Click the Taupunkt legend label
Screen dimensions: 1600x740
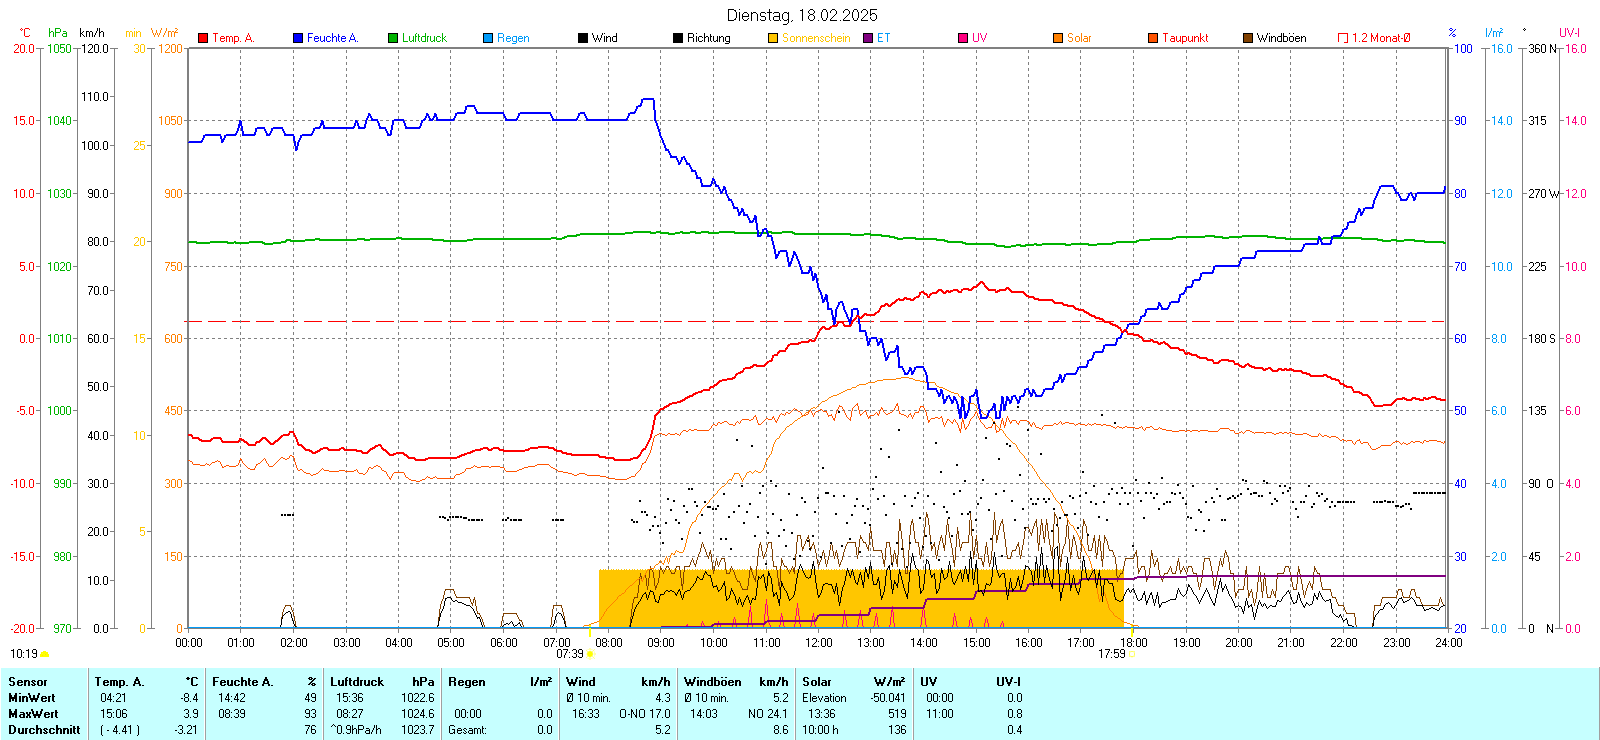pos(1184,38)
